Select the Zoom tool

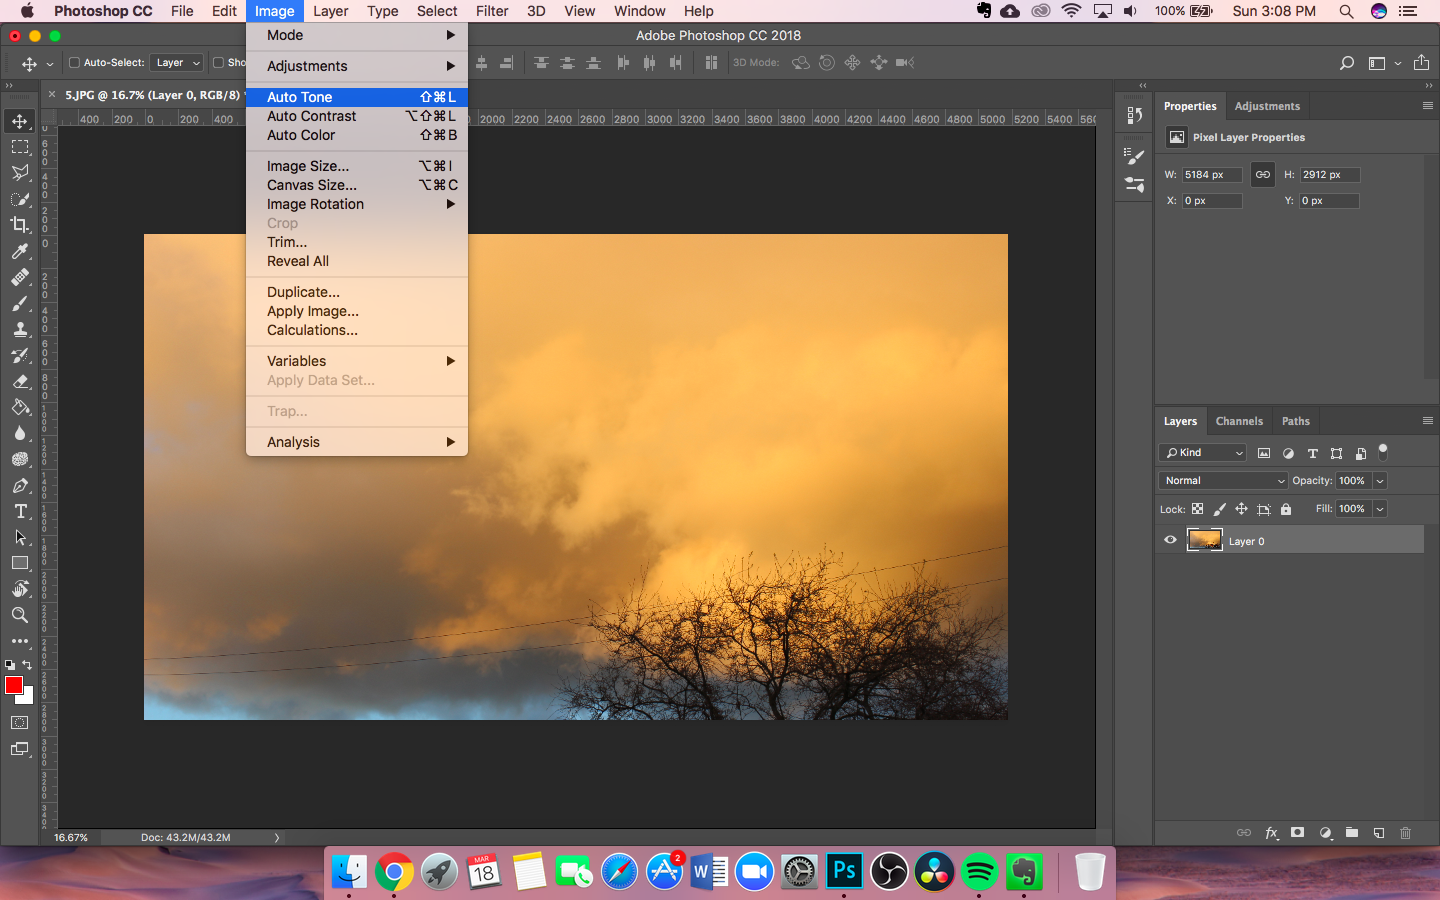point(20,615)
